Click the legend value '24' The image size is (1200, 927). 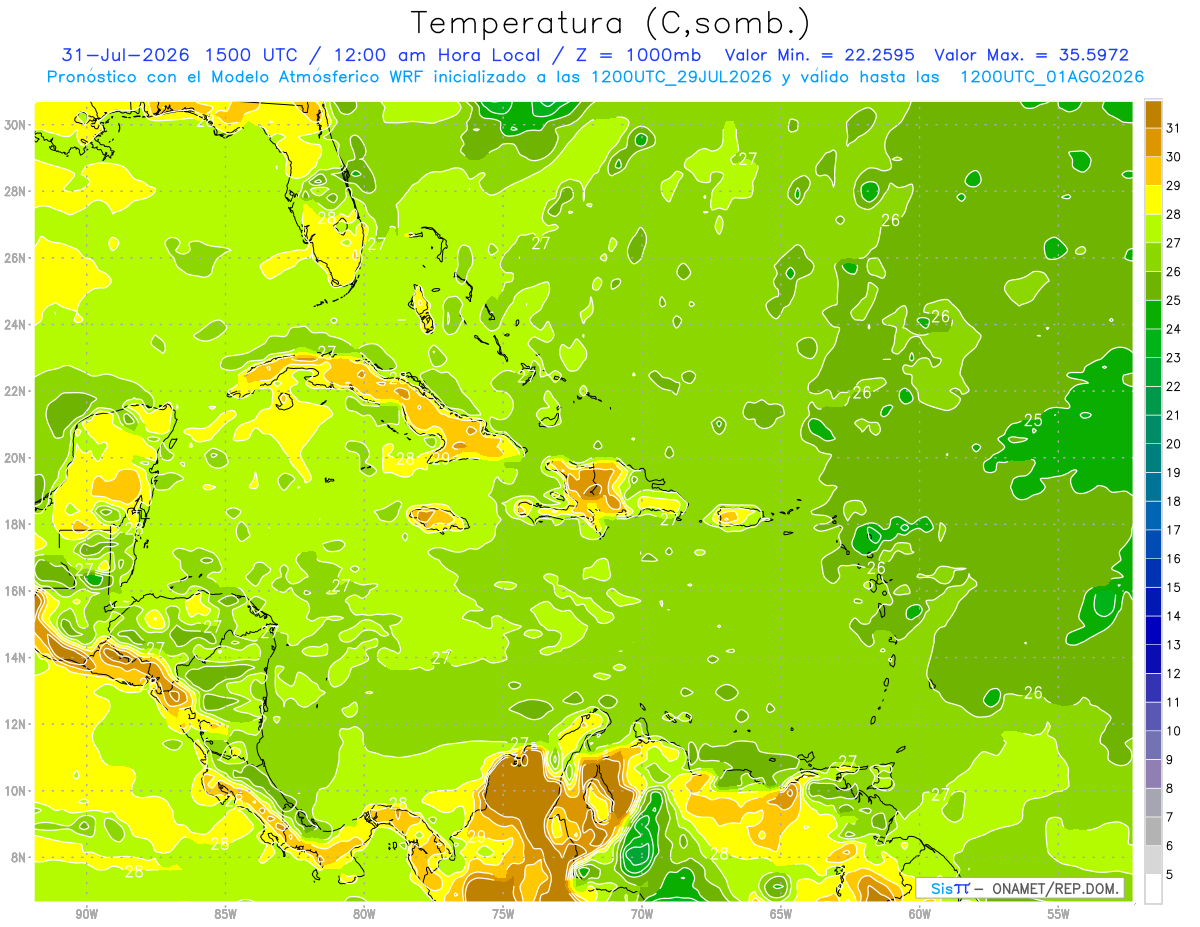click(x=1173, y=329)
